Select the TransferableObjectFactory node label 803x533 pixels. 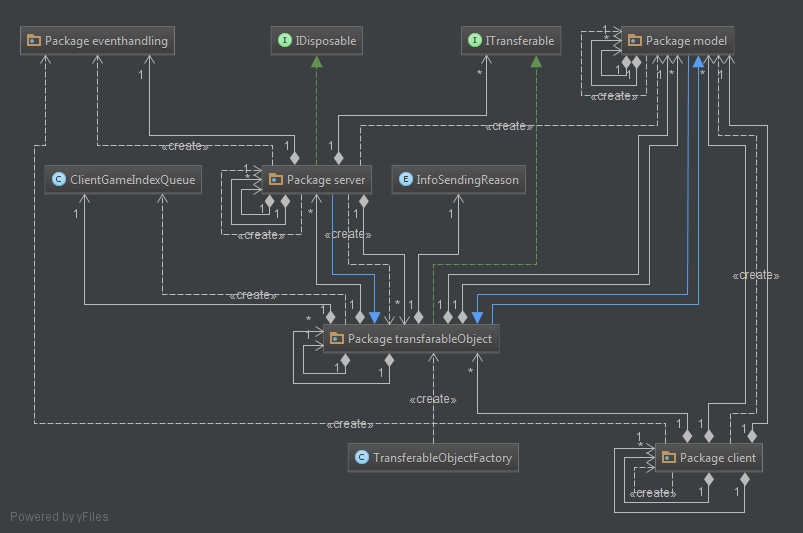tap(442, 458)
